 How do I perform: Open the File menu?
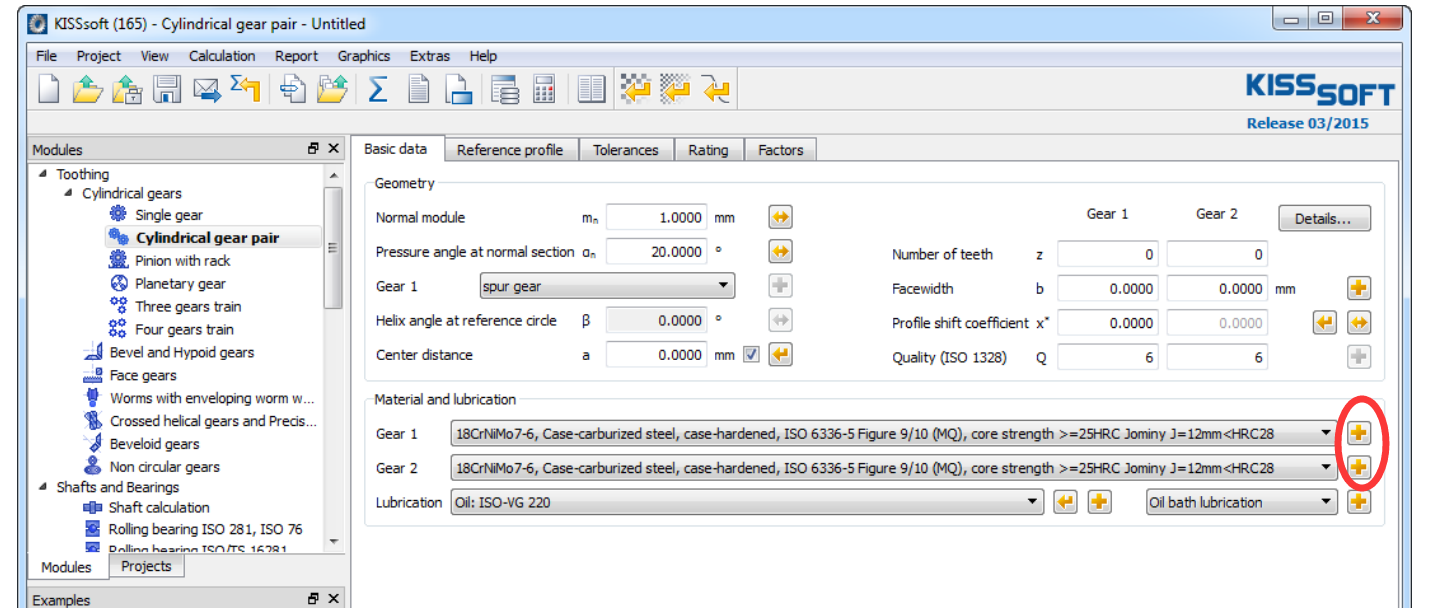(x=46, y=56)
